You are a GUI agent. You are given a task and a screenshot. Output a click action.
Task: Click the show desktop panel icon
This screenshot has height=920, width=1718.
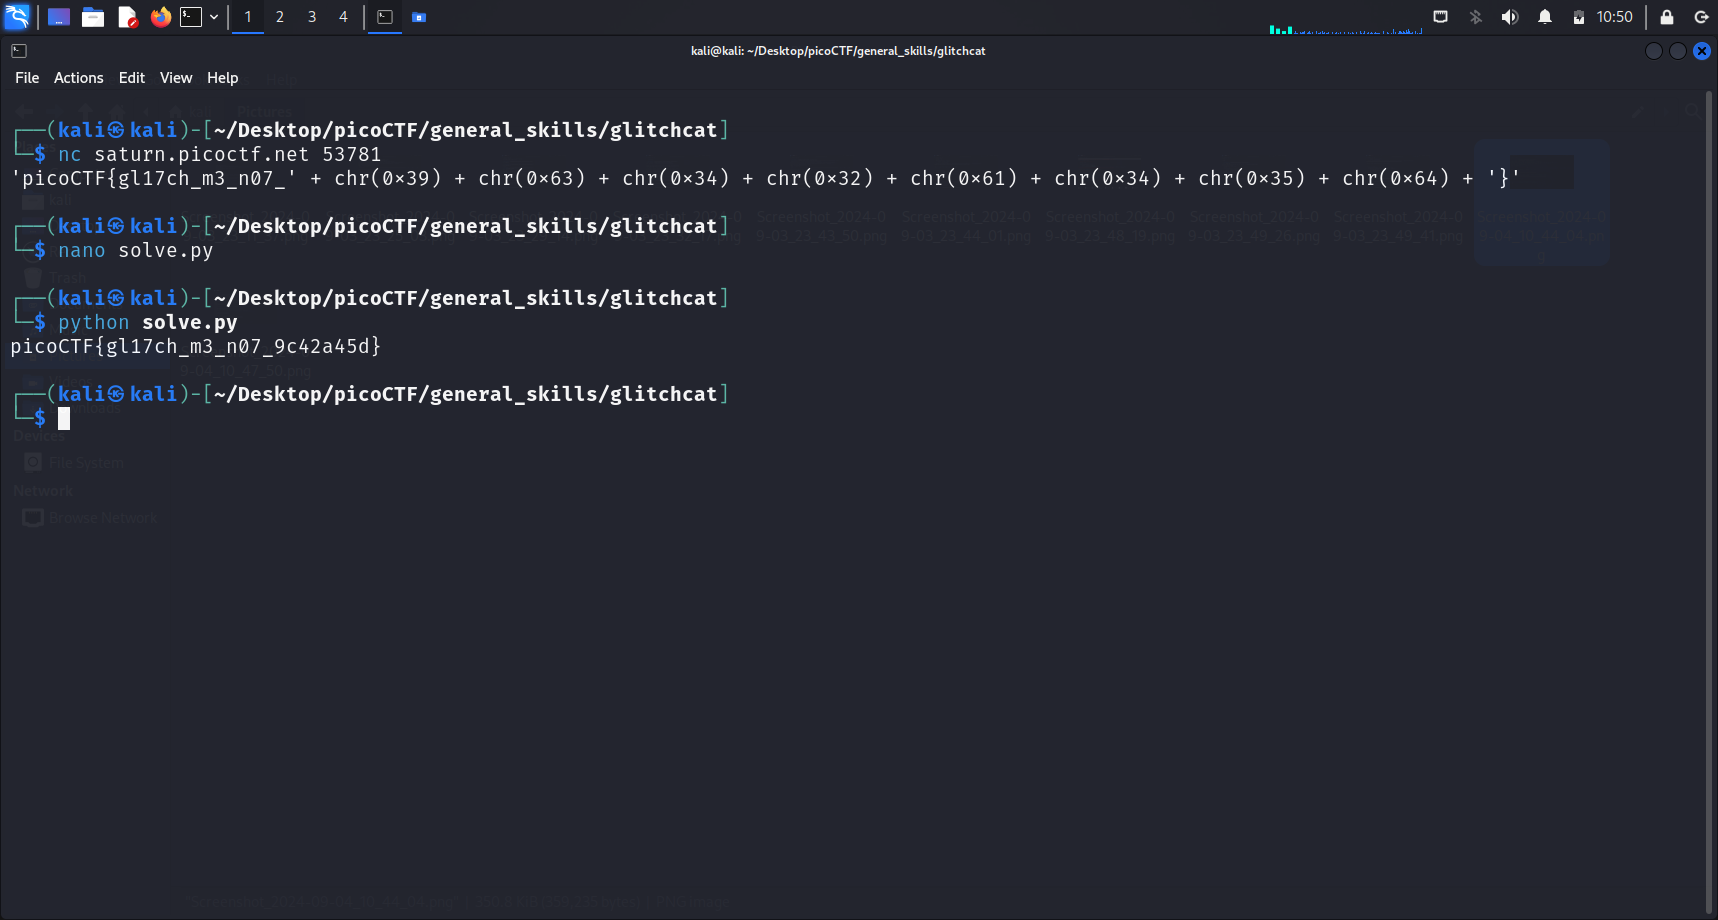click(59, 17)
